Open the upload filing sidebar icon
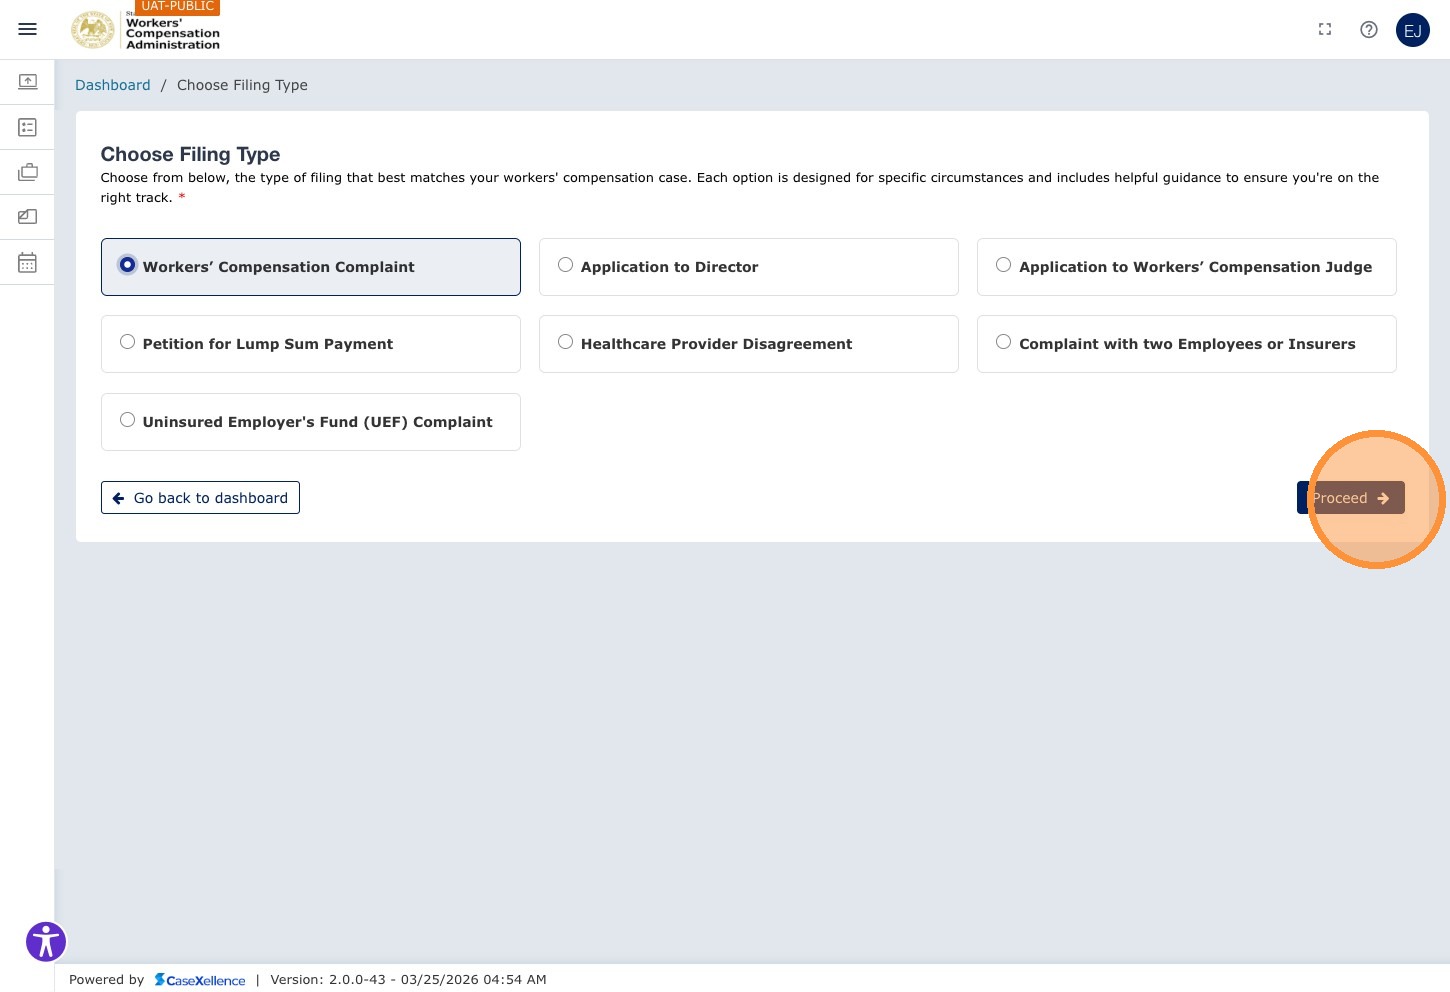 [x=28, y=82]
